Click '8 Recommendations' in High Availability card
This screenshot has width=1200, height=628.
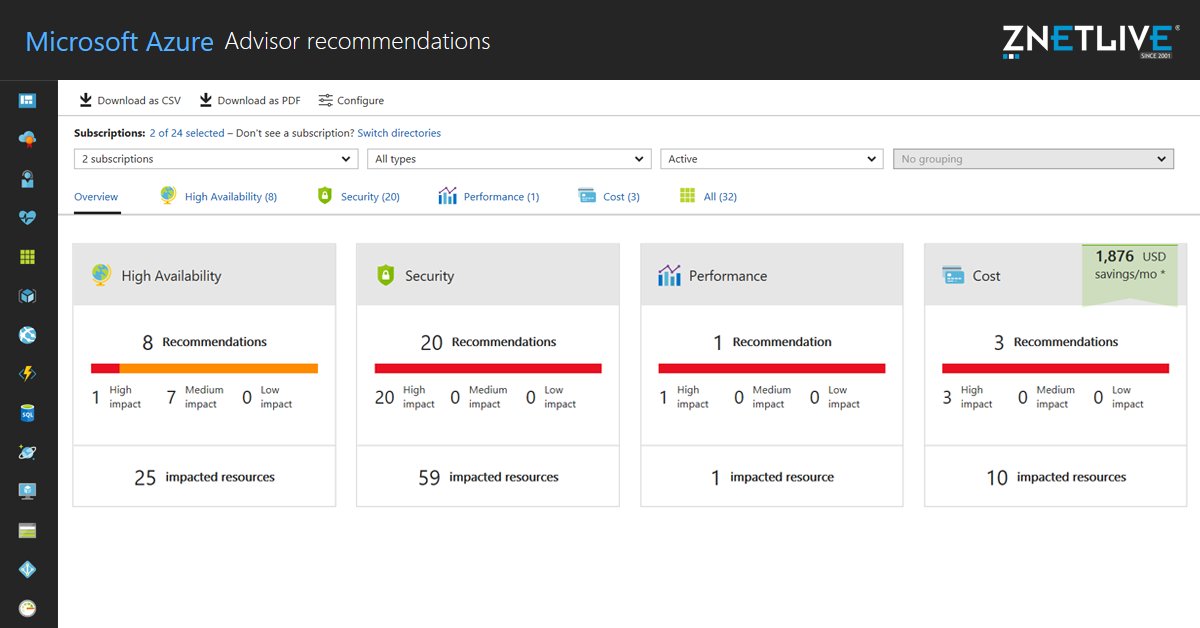tap(204, 342)
